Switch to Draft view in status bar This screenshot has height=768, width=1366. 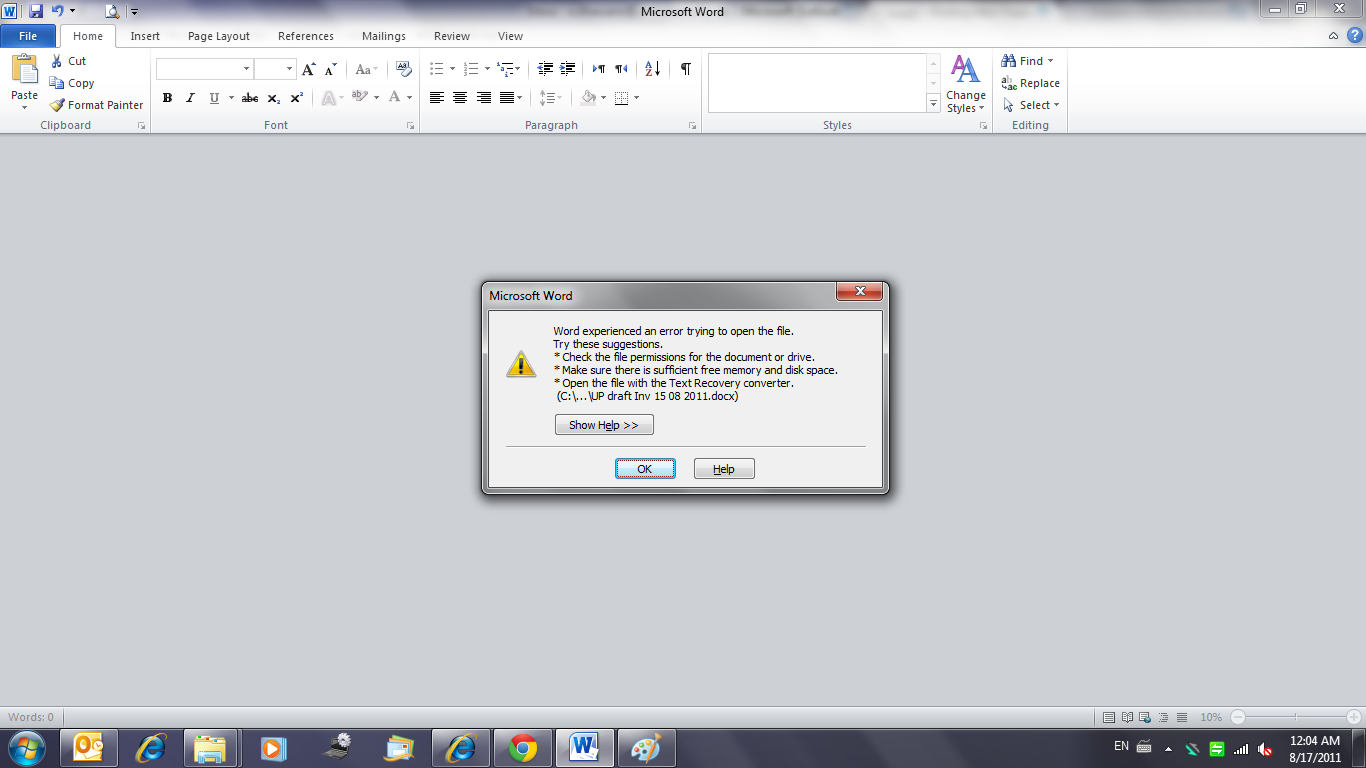(x=1183, y=717)
